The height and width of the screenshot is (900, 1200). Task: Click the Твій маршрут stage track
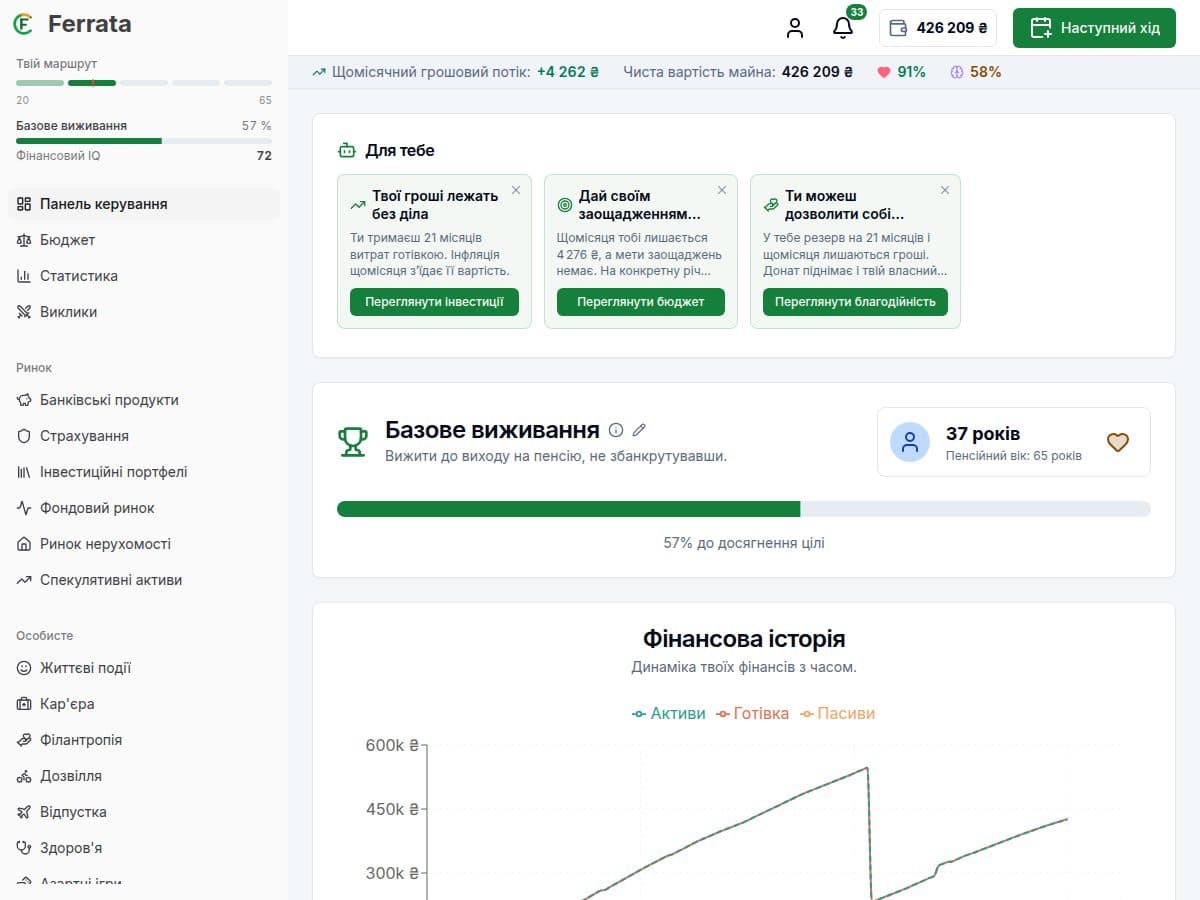[x=144, y=82]
